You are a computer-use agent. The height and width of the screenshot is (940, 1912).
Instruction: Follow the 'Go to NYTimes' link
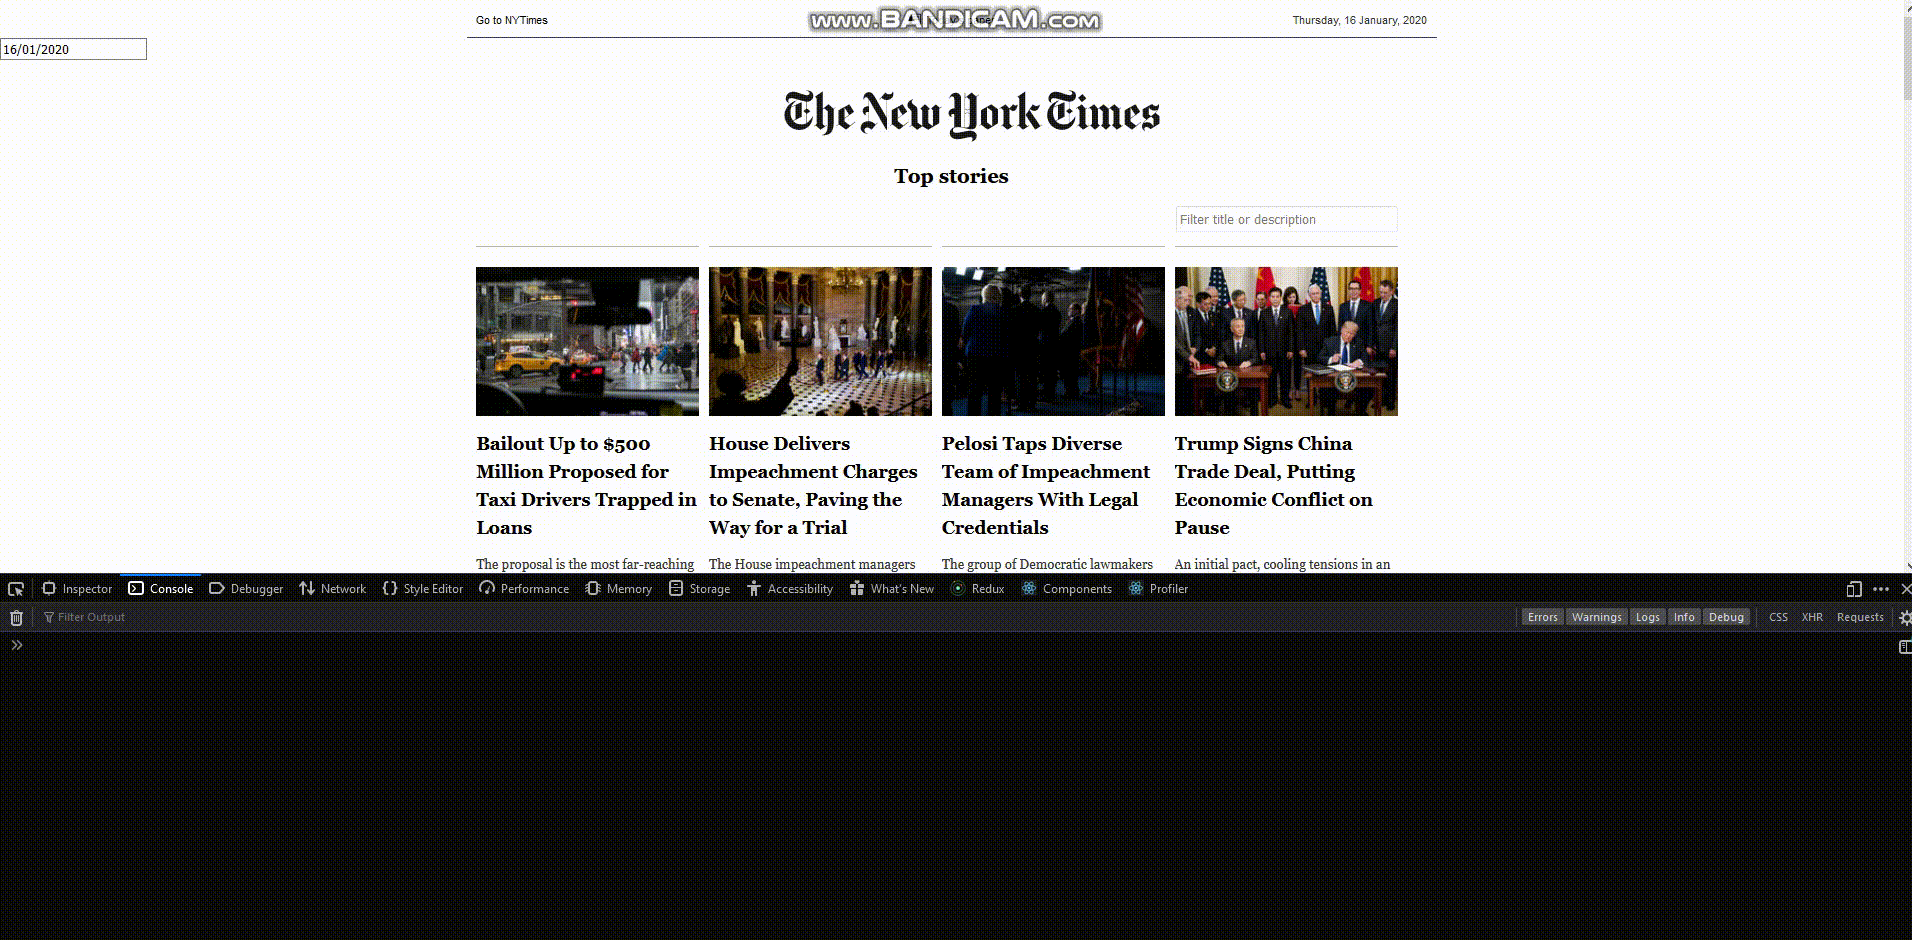[512, 20]
